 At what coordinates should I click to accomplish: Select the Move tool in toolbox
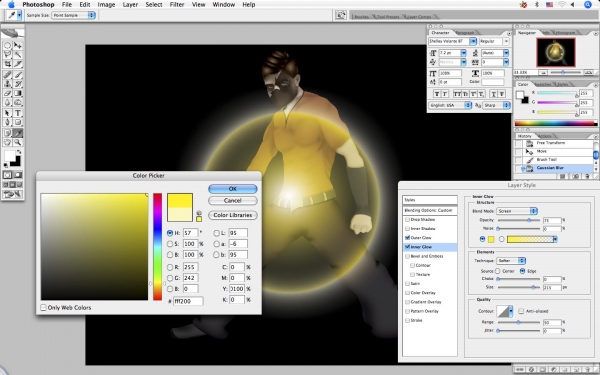click(x=18, y=45)
